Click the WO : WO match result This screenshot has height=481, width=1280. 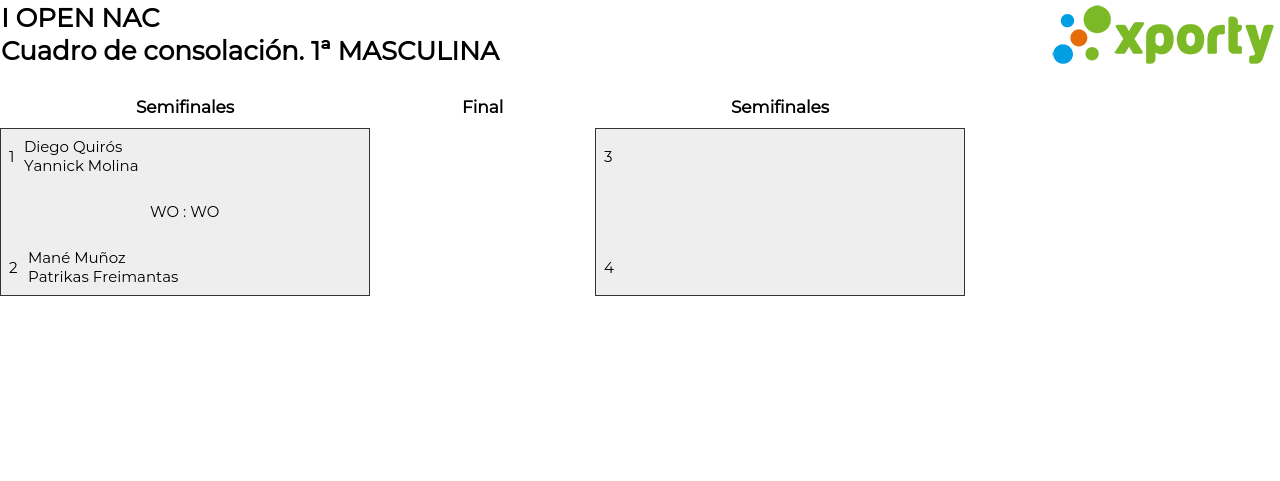pos(185,212)
